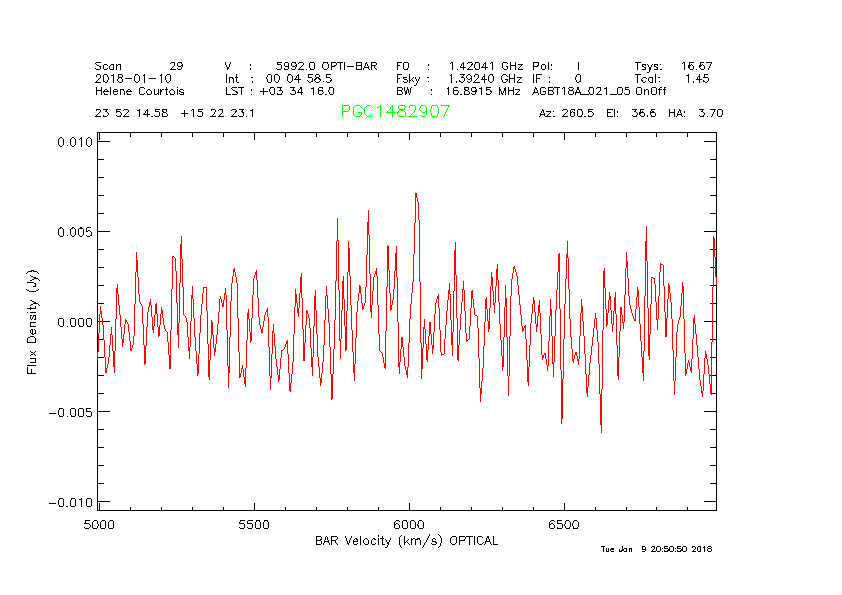Select the 6000 velocity tick label
The width and height of the screenshot is (842, 595).
click(x=409, y=524)
